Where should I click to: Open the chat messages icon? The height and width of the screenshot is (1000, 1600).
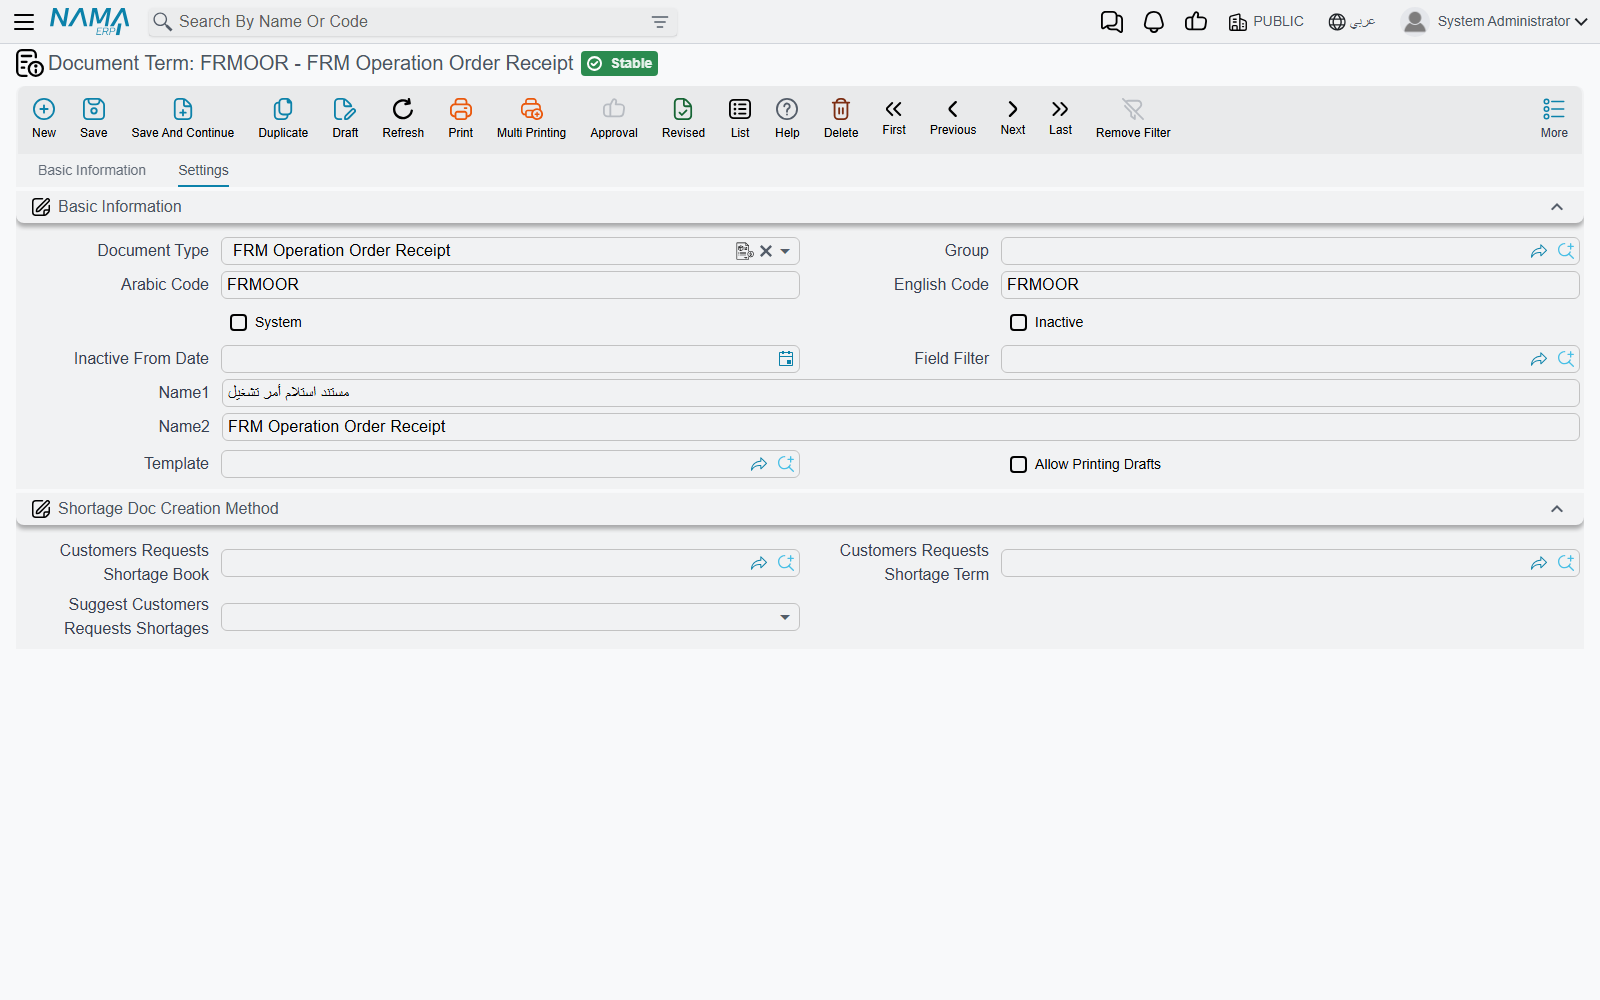tap(1111, 22)
